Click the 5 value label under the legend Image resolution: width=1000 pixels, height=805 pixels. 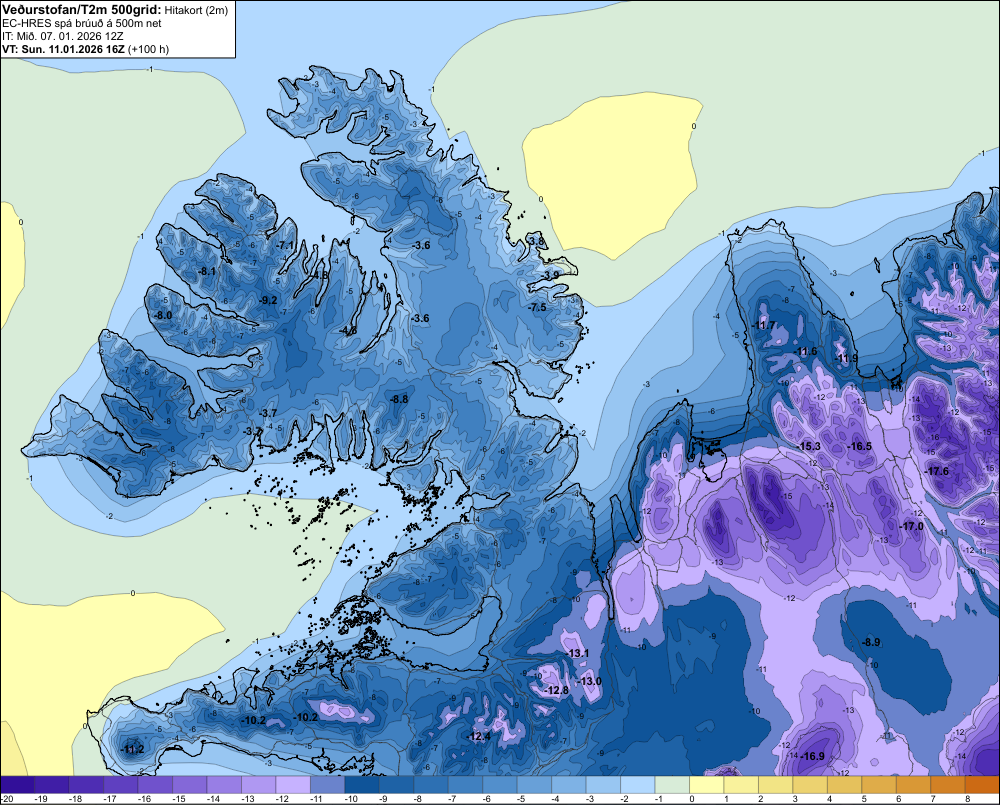point(864,799)
